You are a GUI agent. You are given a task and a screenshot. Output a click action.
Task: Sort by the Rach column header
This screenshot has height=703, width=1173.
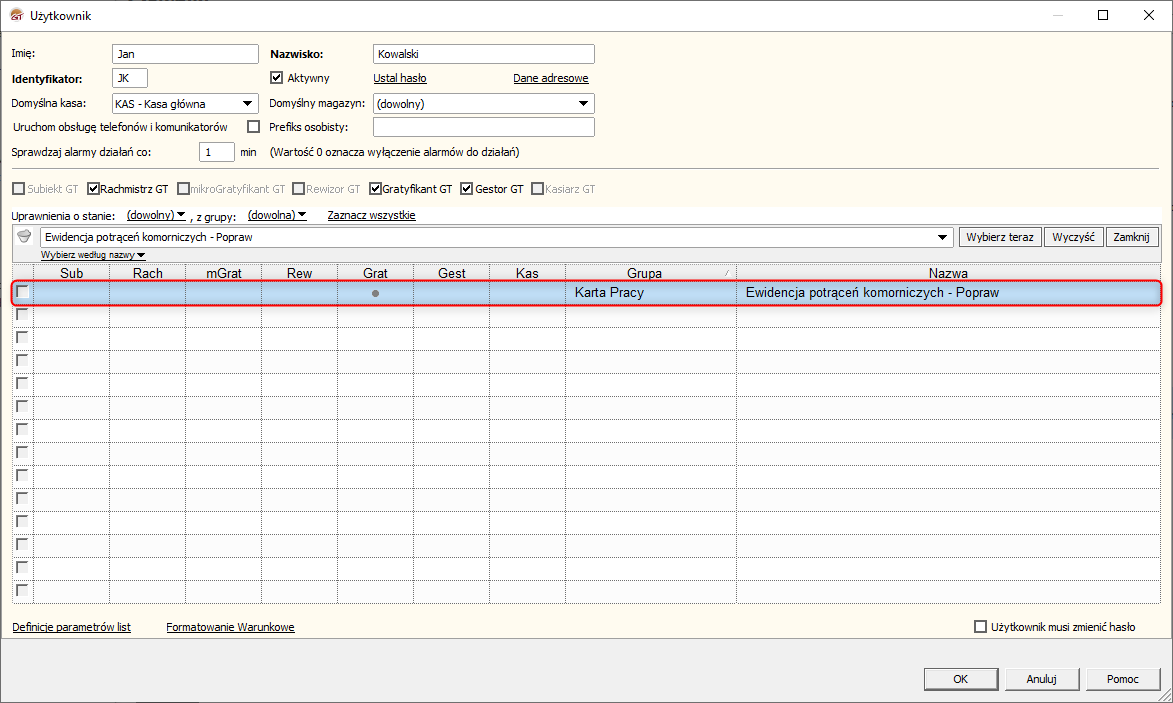click(147, 273)
